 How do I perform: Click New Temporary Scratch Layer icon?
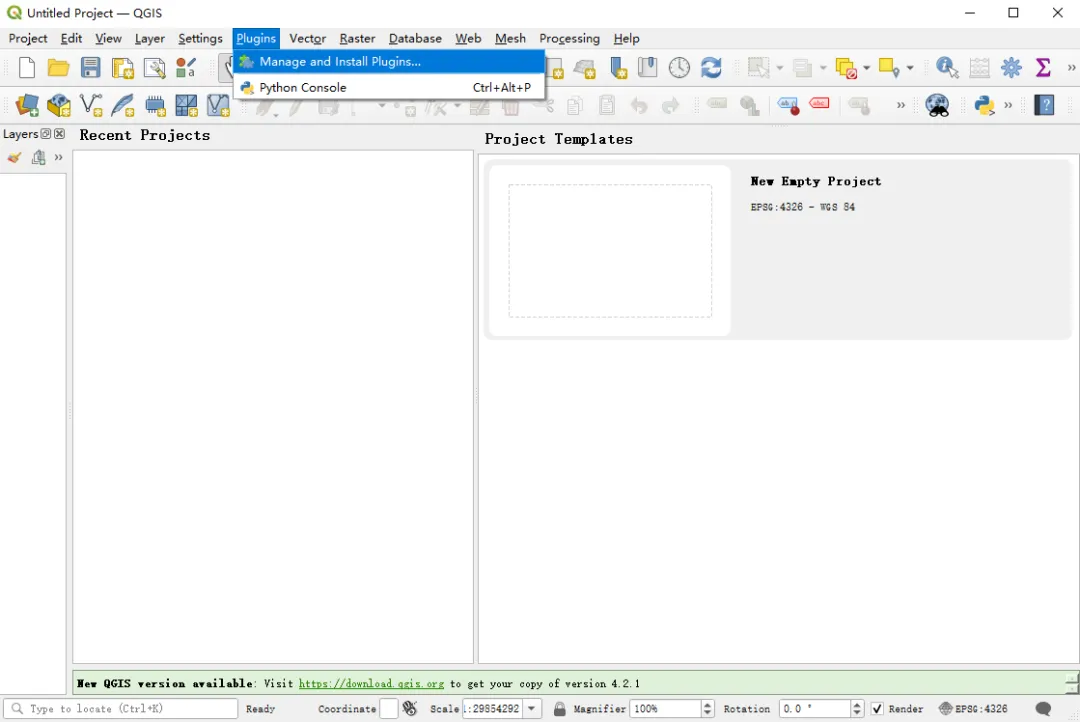click(x=154, y=105)
